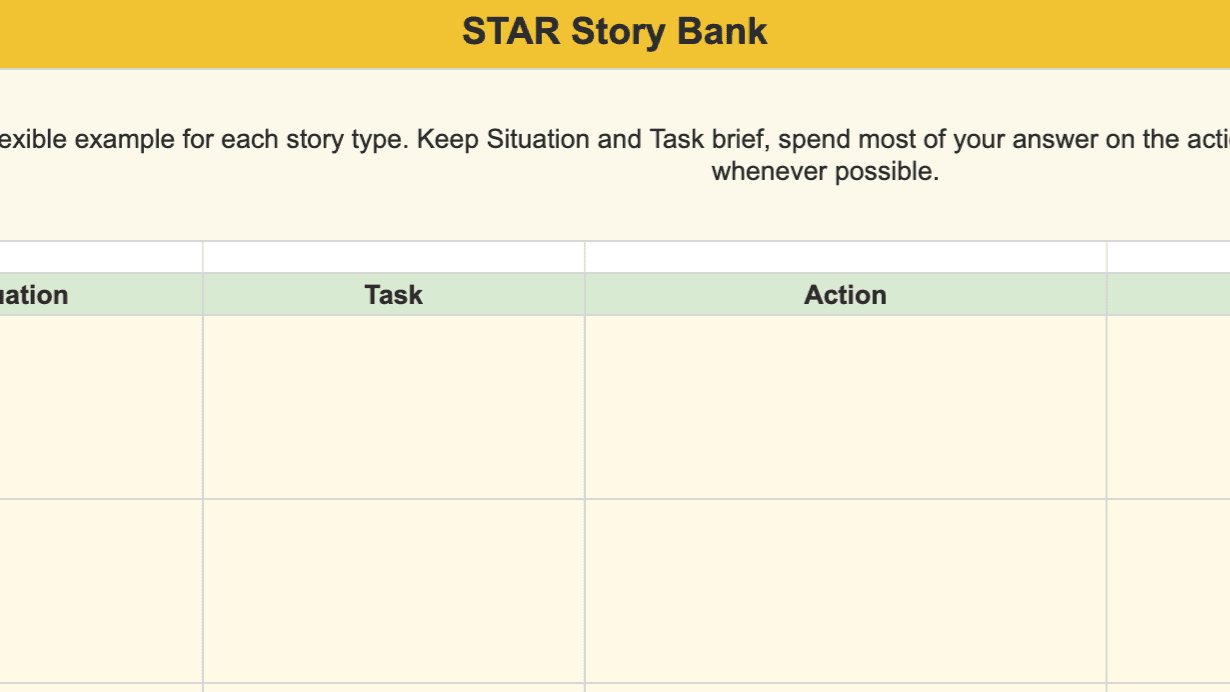Click the first empty cell under 'Action'
Image resolution: width=1230 pixels, height=692 pixels.
click(845, 407)
